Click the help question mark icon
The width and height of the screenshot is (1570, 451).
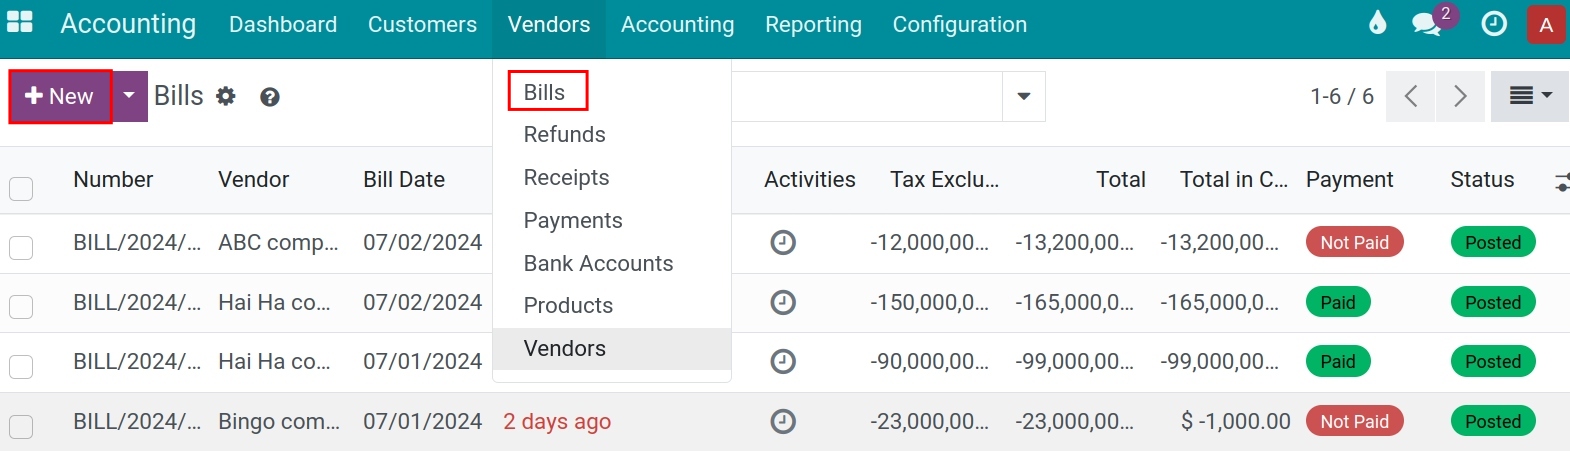pos(269,97)
